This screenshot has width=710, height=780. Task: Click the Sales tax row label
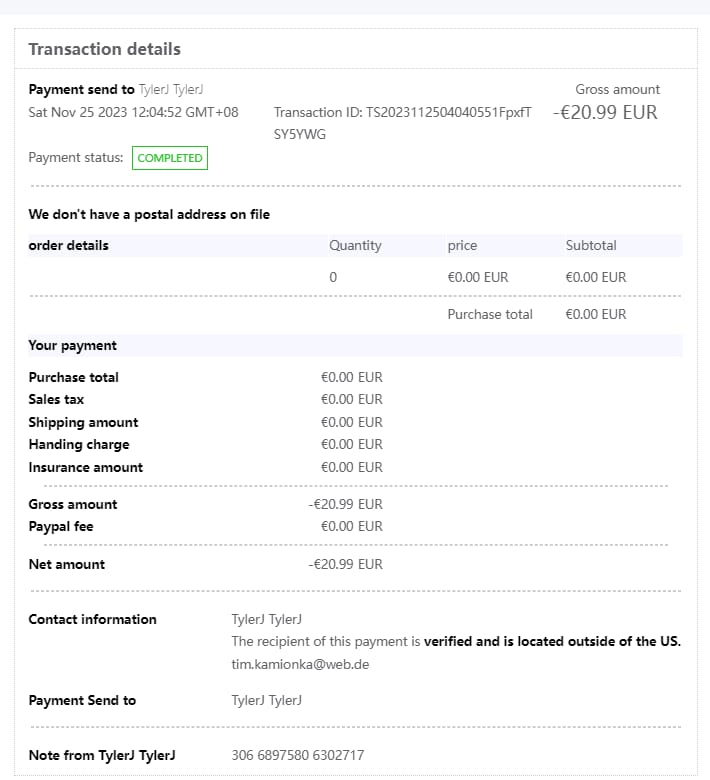[x=56, y=399]
